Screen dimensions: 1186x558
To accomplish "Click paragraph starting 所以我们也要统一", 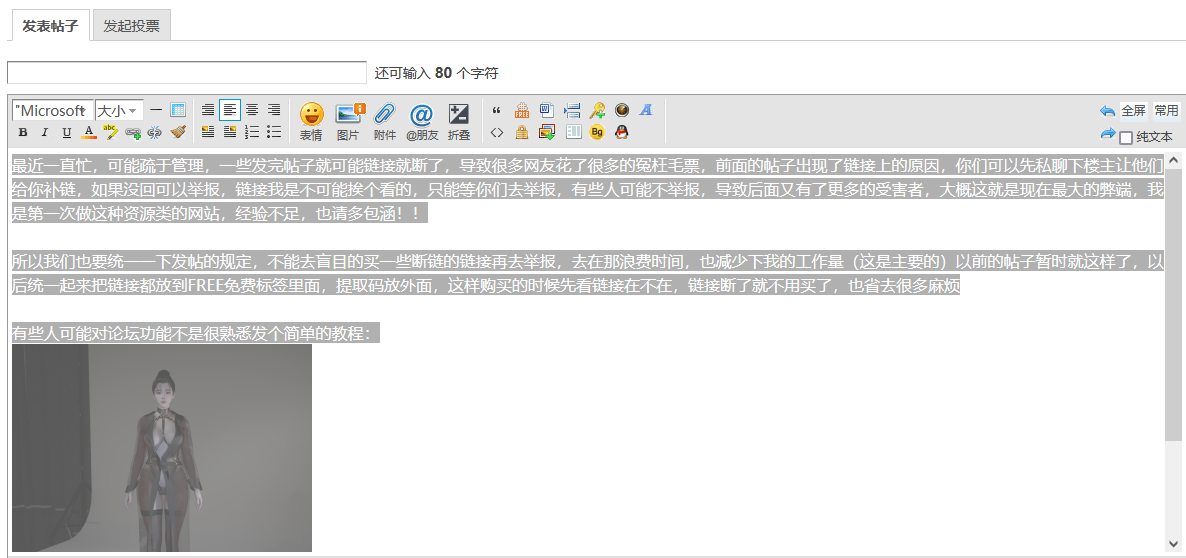I will coord(588,274).
